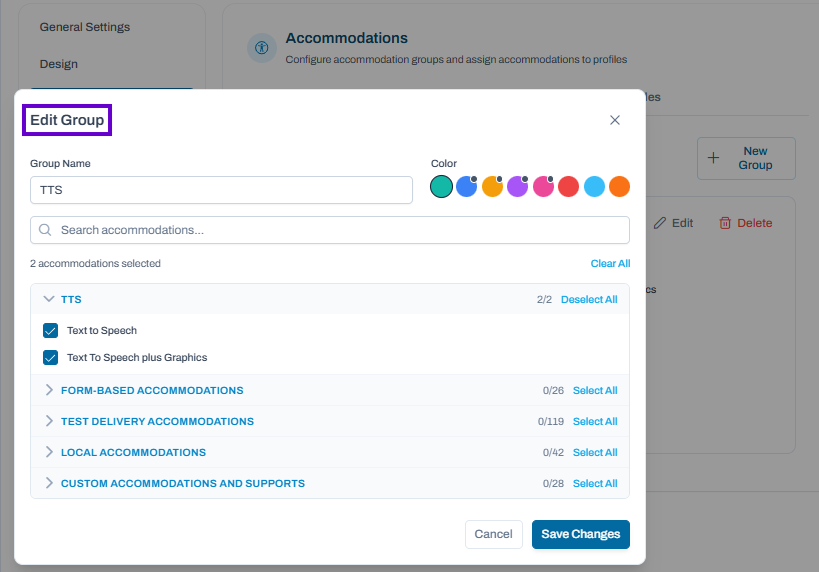This screenshot has width=819, height=572.
Task: Choose the dark orange color swatch
Action: [619, 186]
